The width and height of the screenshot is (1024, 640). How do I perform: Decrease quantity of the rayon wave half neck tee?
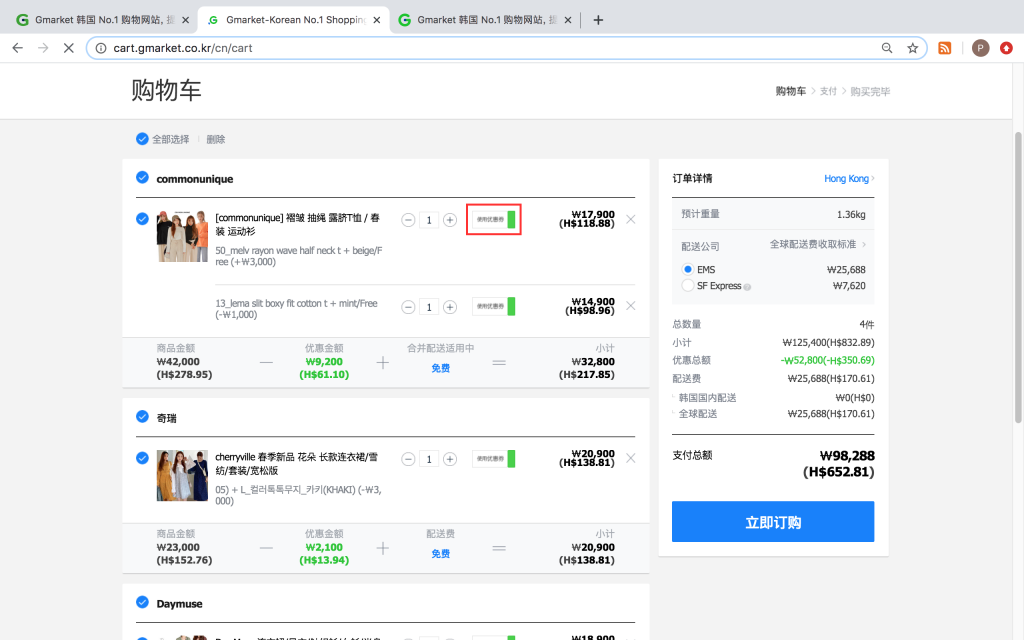[408, 220]
